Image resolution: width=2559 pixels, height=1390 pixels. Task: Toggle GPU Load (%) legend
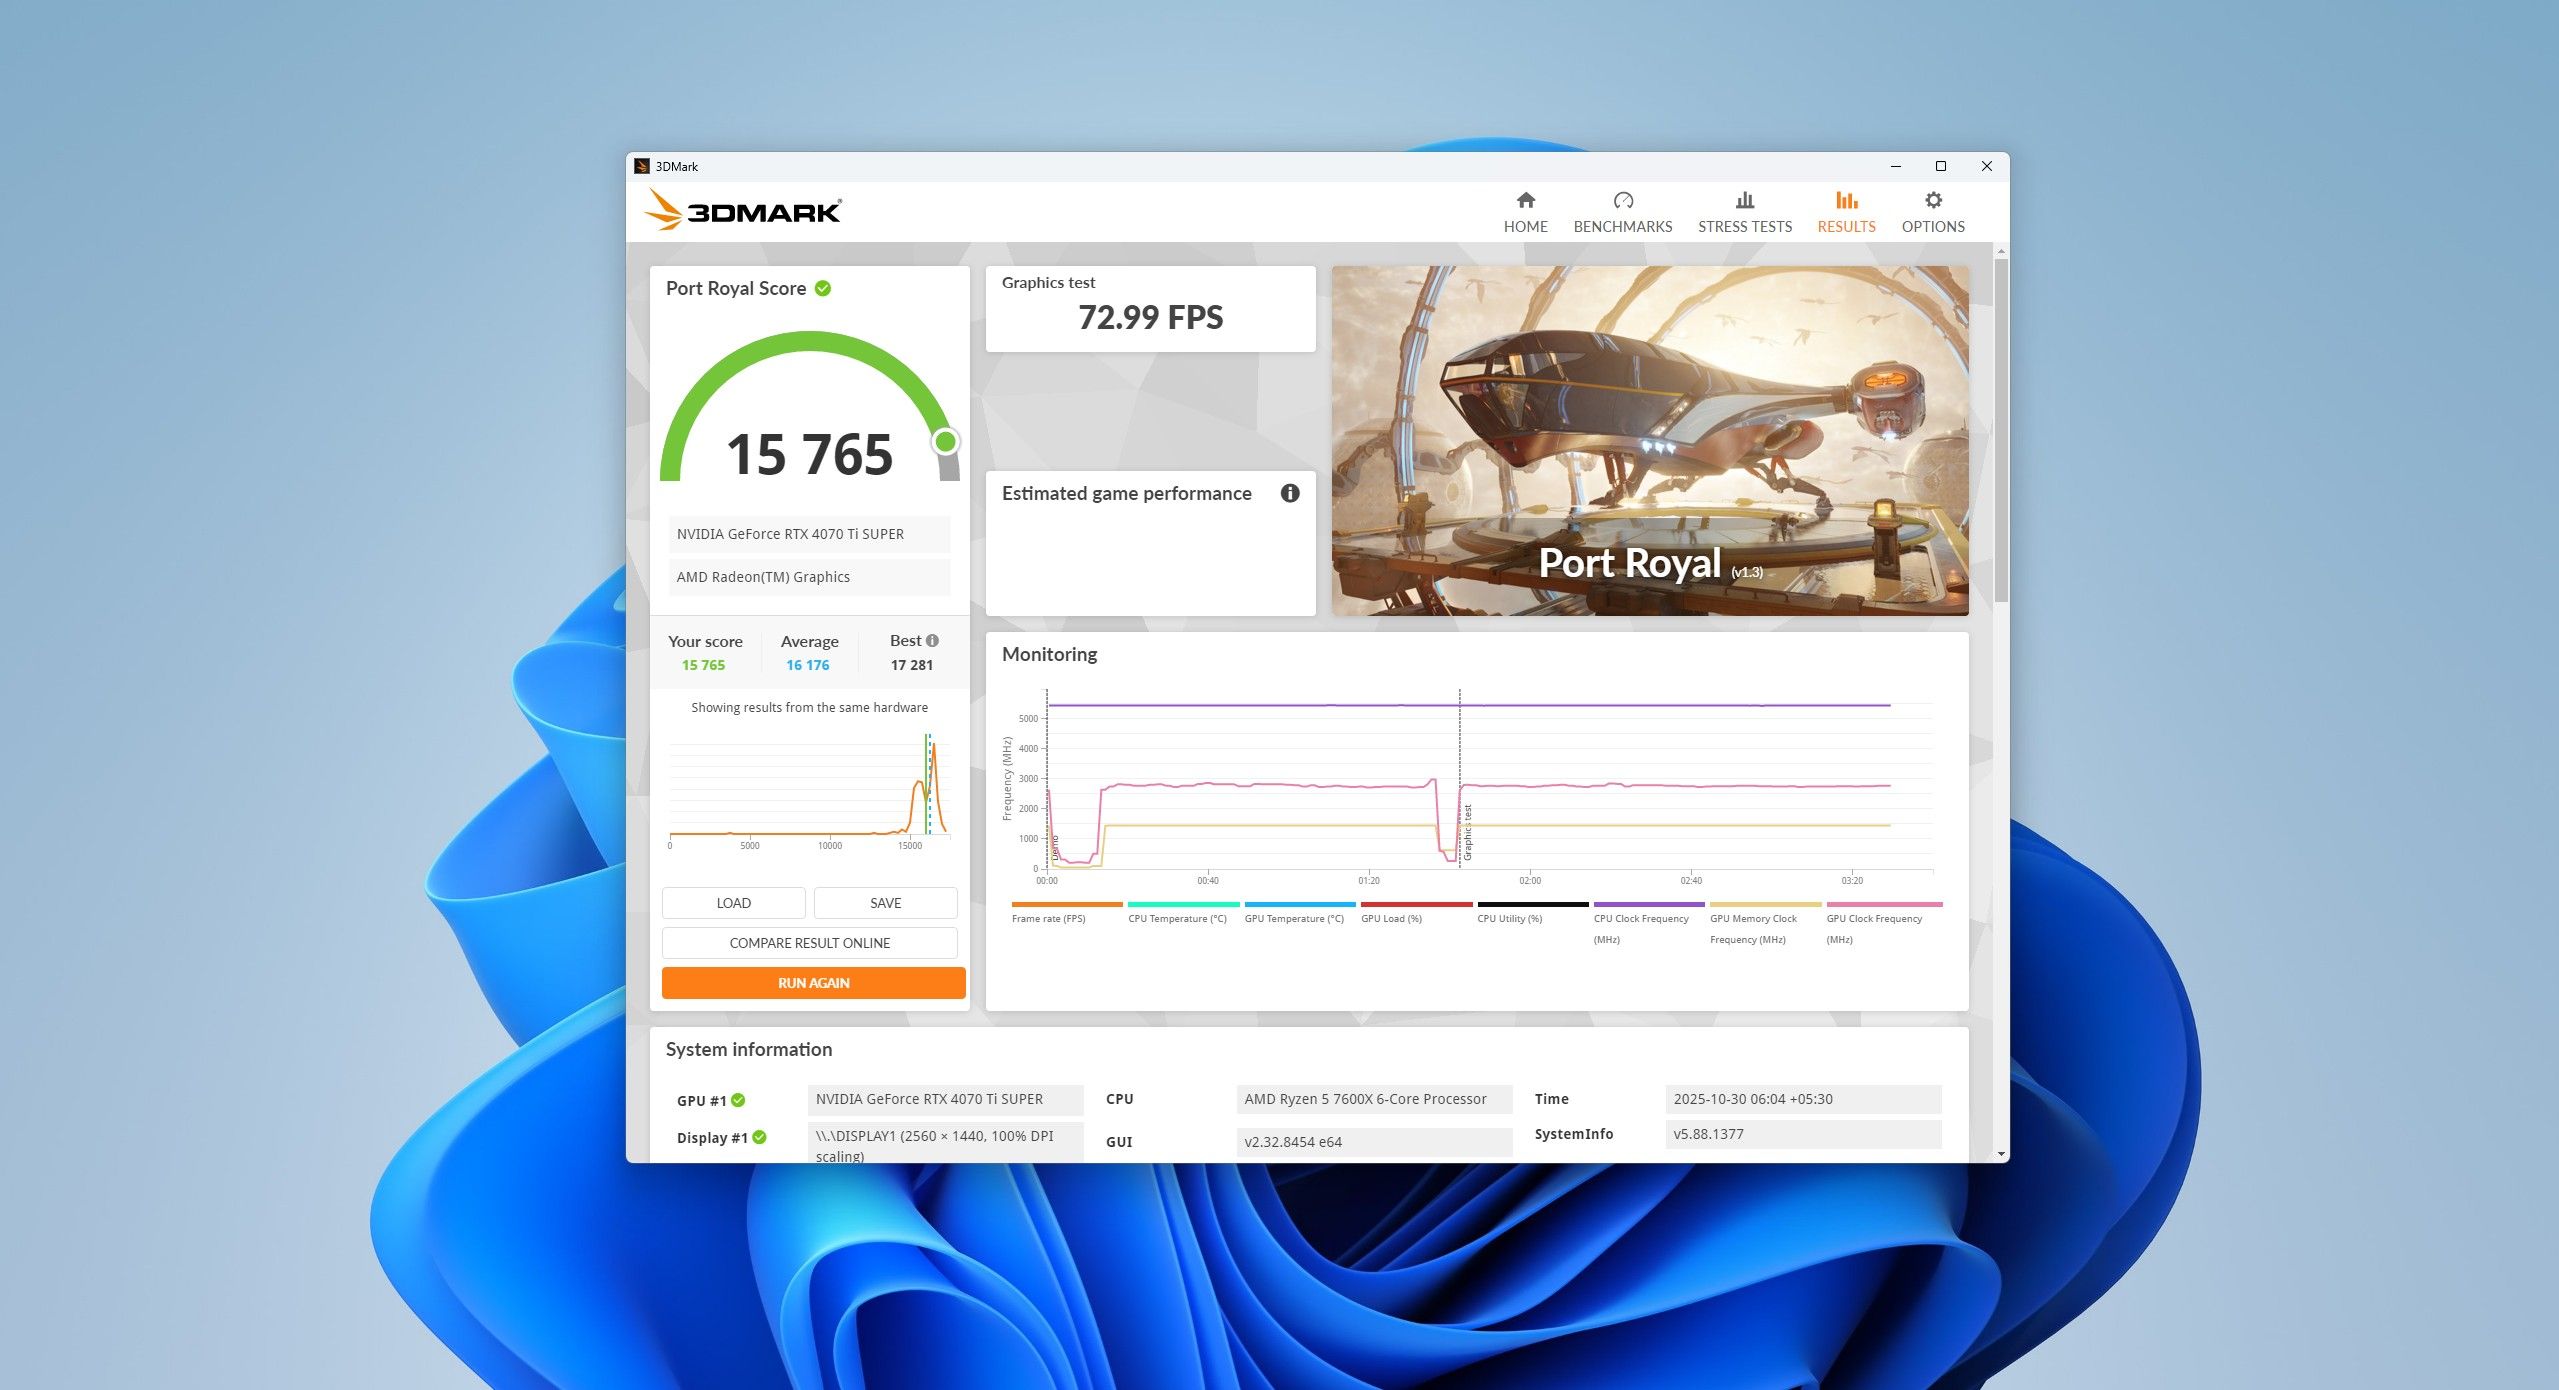pos(1415,913)
